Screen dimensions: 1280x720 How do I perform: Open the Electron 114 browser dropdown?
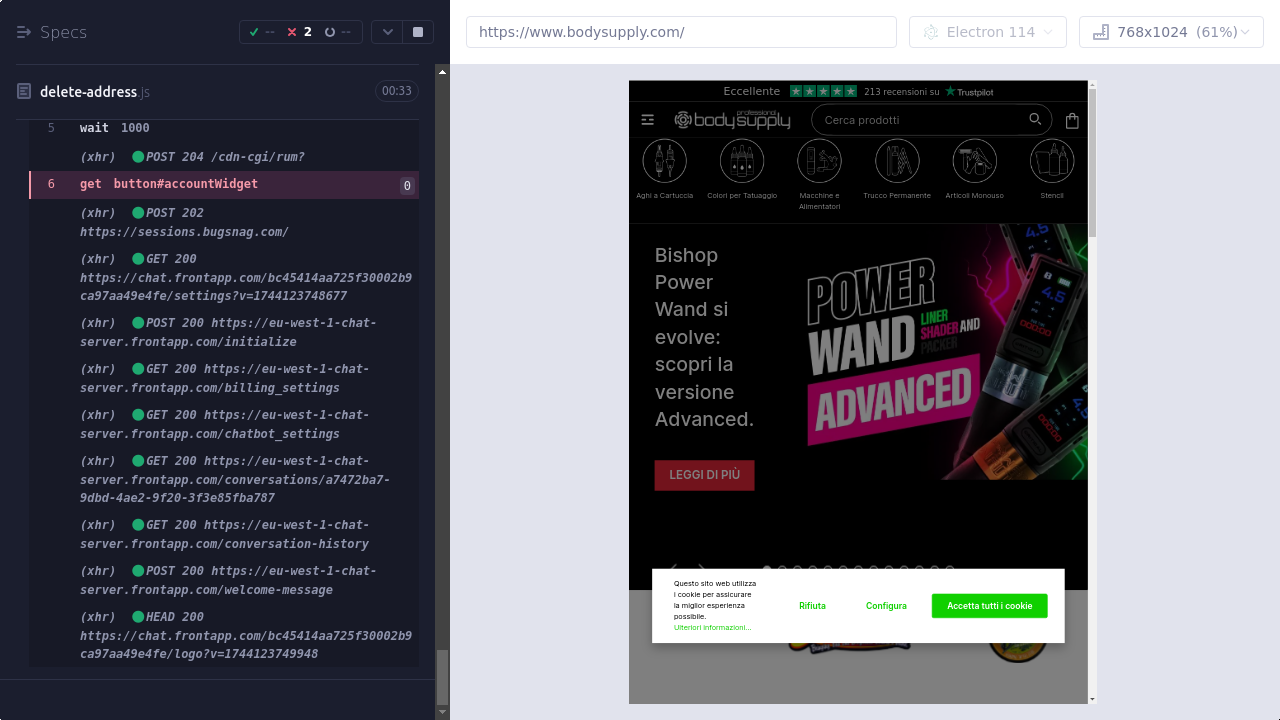pyautogui.click(x=987, y=32)
